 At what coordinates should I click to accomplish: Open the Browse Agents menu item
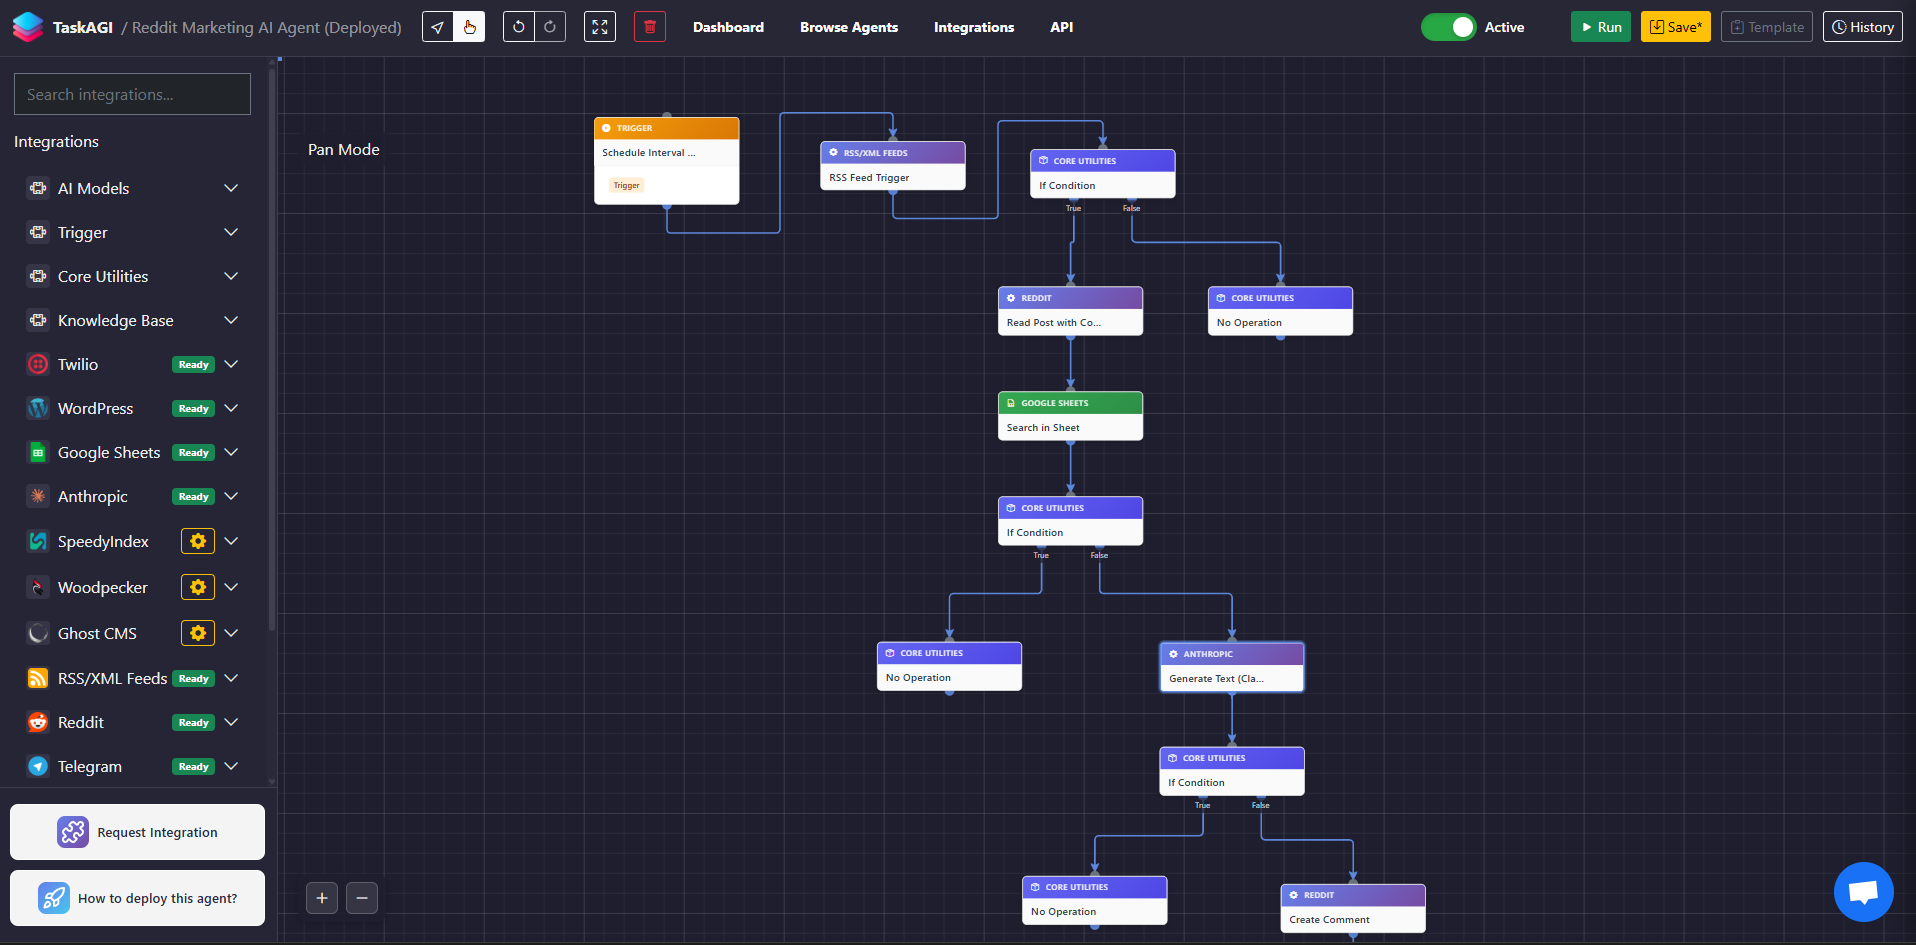(849, 27)
